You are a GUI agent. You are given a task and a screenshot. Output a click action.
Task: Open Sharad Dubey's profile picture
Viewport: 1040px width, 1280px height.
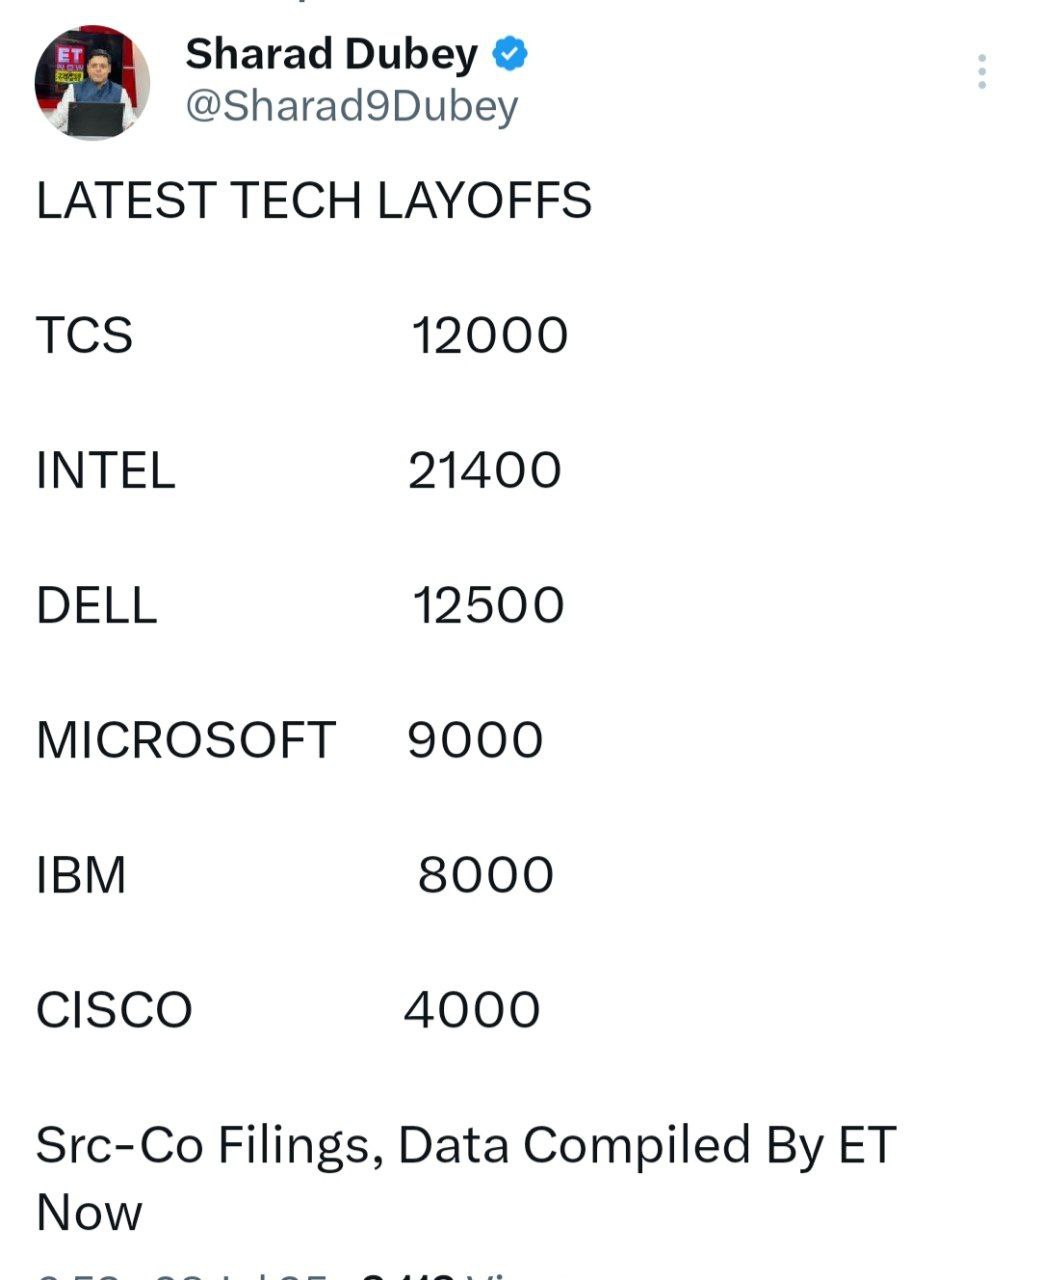coord(92,82)
